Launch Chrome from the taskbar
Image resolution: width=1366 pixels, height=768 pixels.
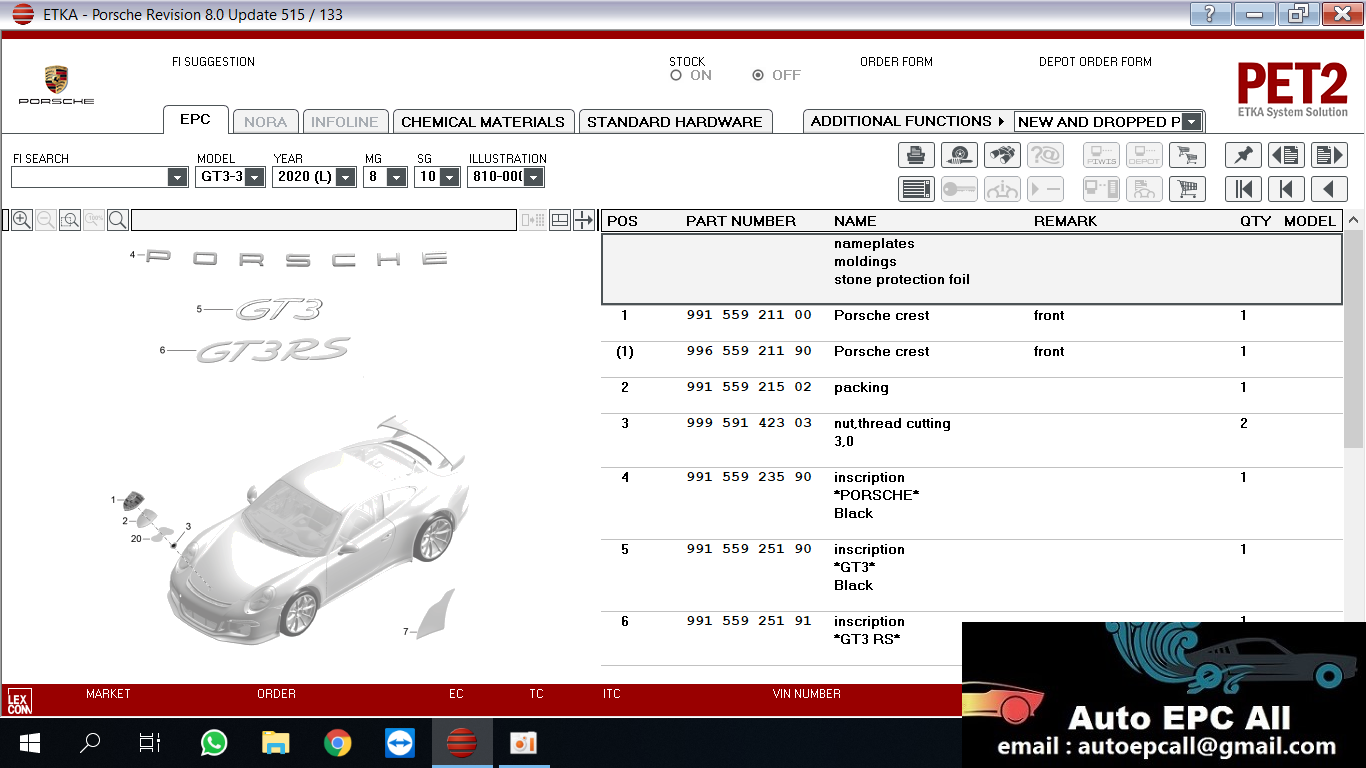(338, 743)
